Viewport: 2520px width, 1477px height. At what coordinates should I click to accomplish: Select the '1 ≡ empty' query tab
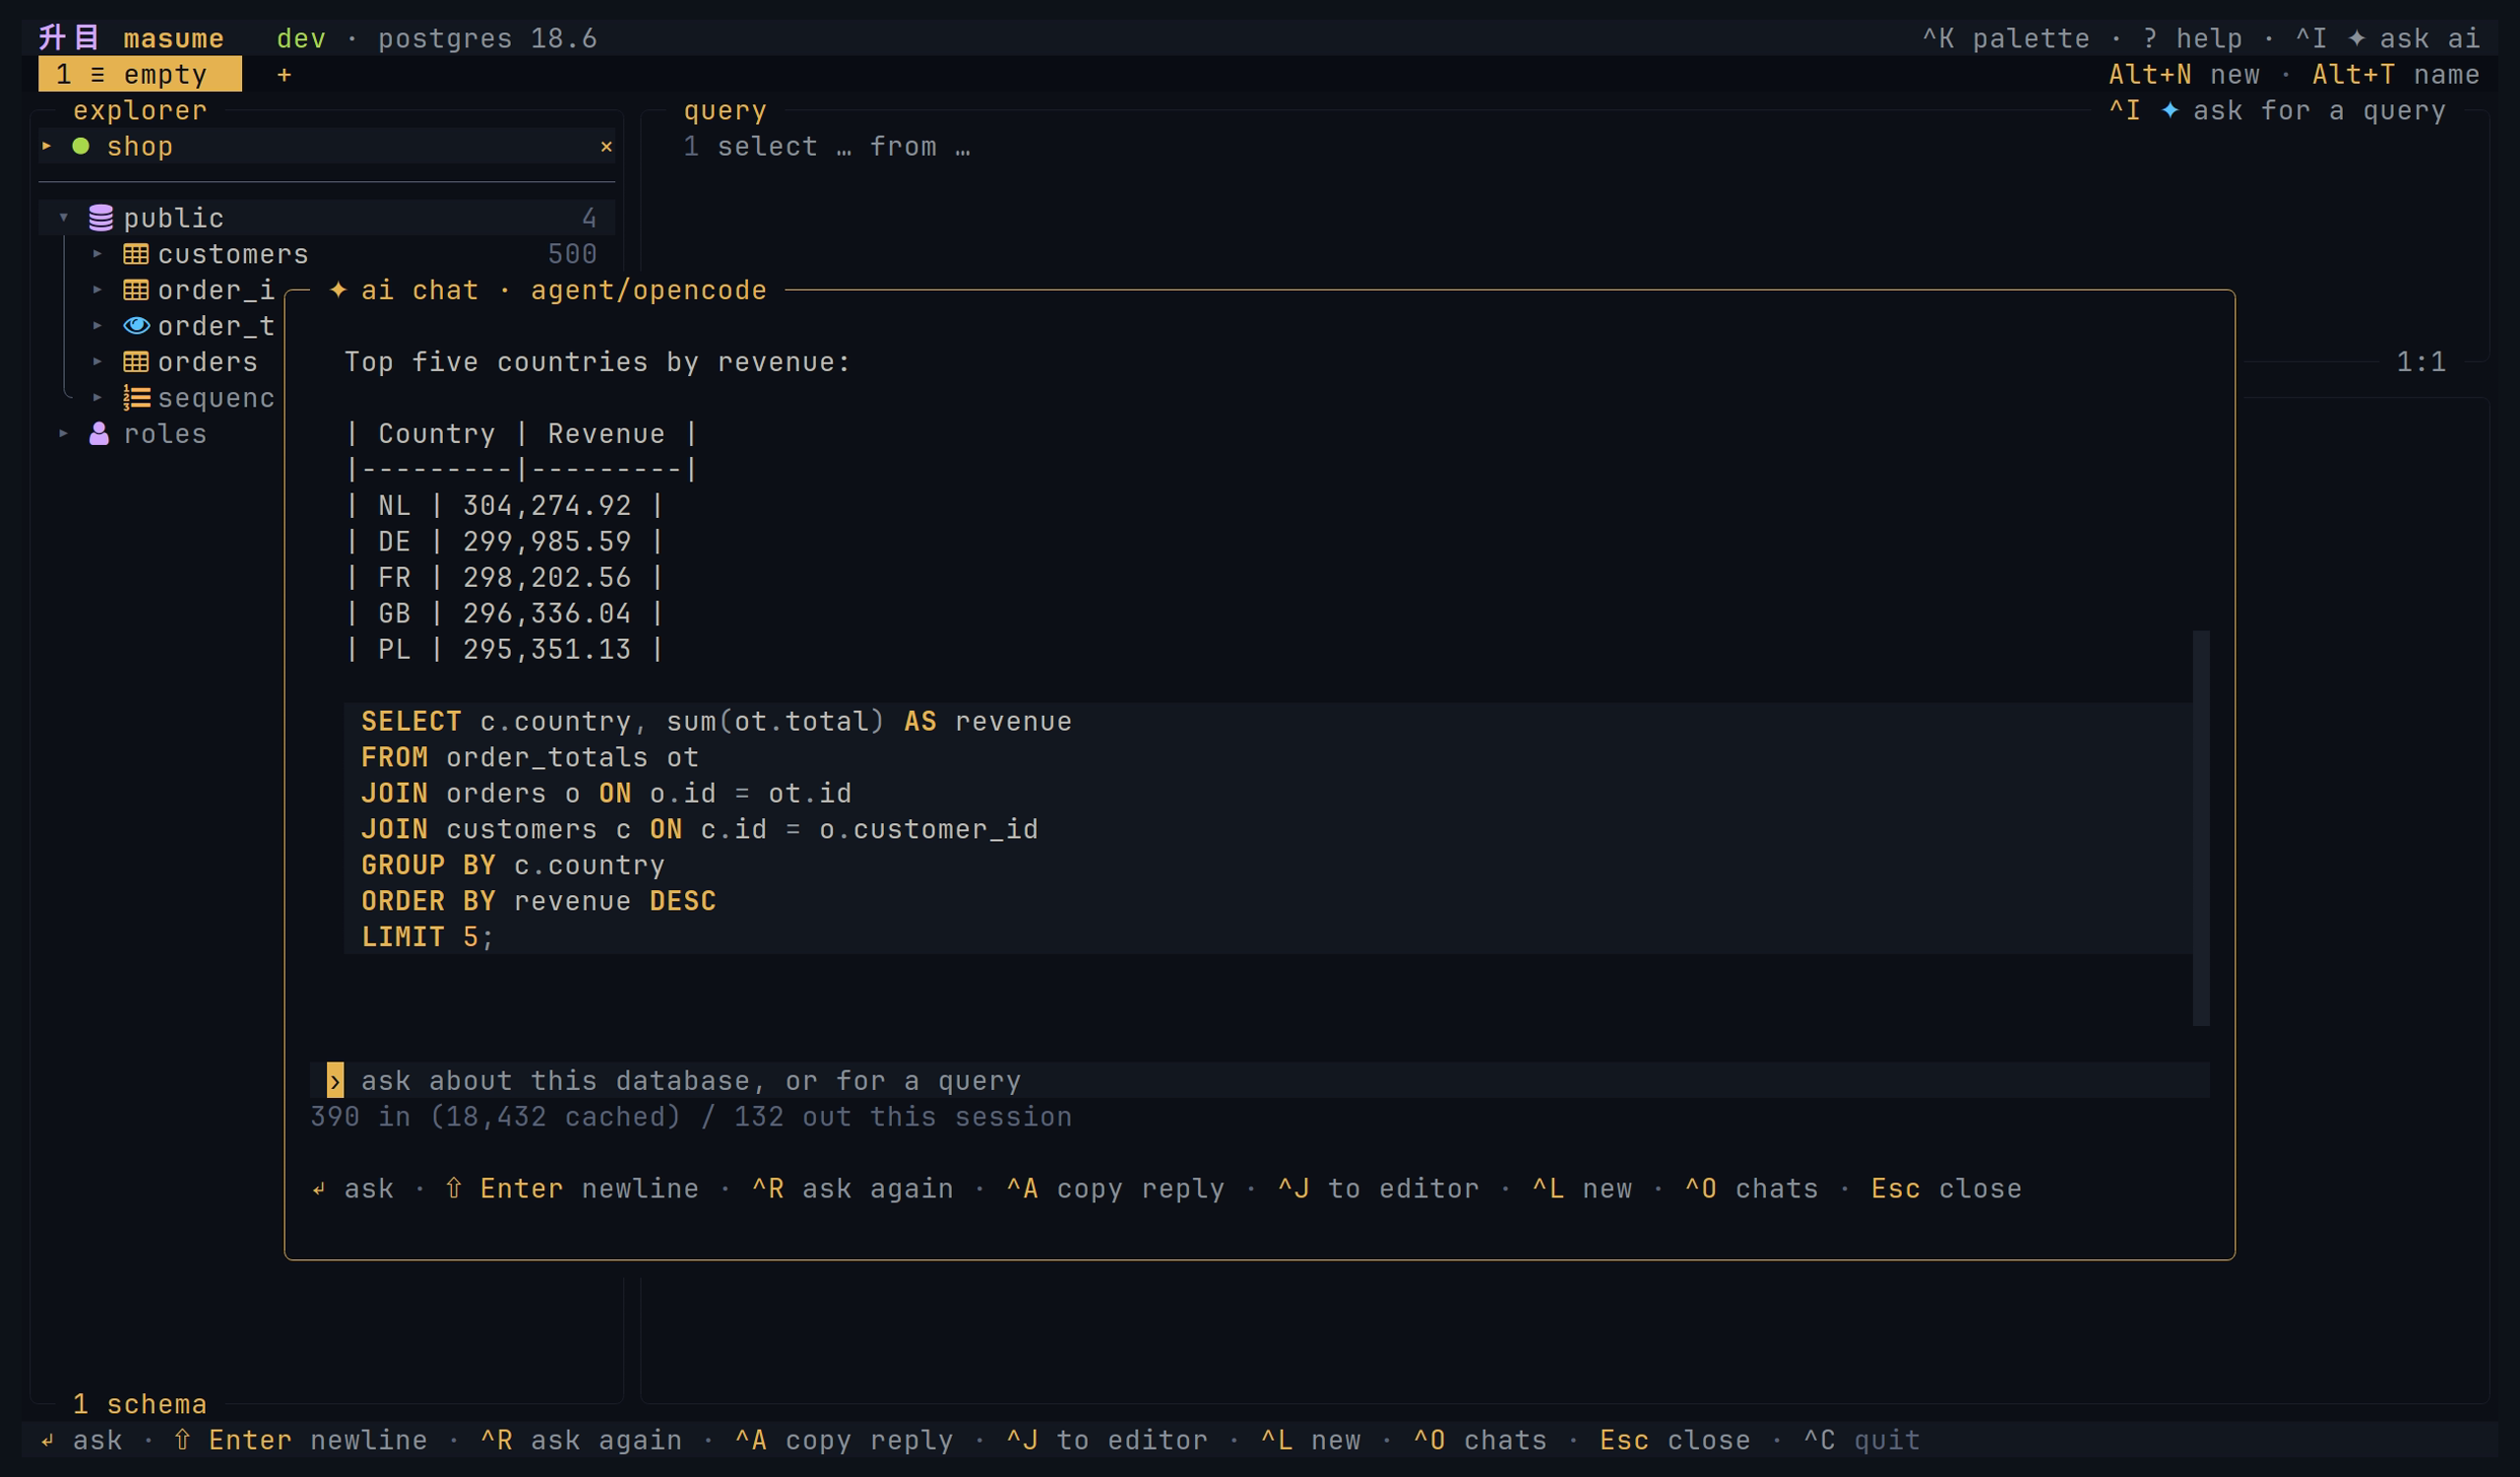[x=140, y=74]
